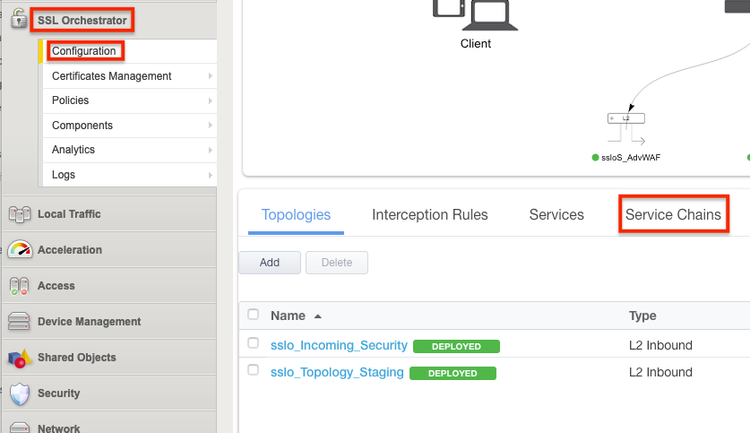Open the Policies menu item
Viewport: 750px width, 433px height.
(129, 100)
